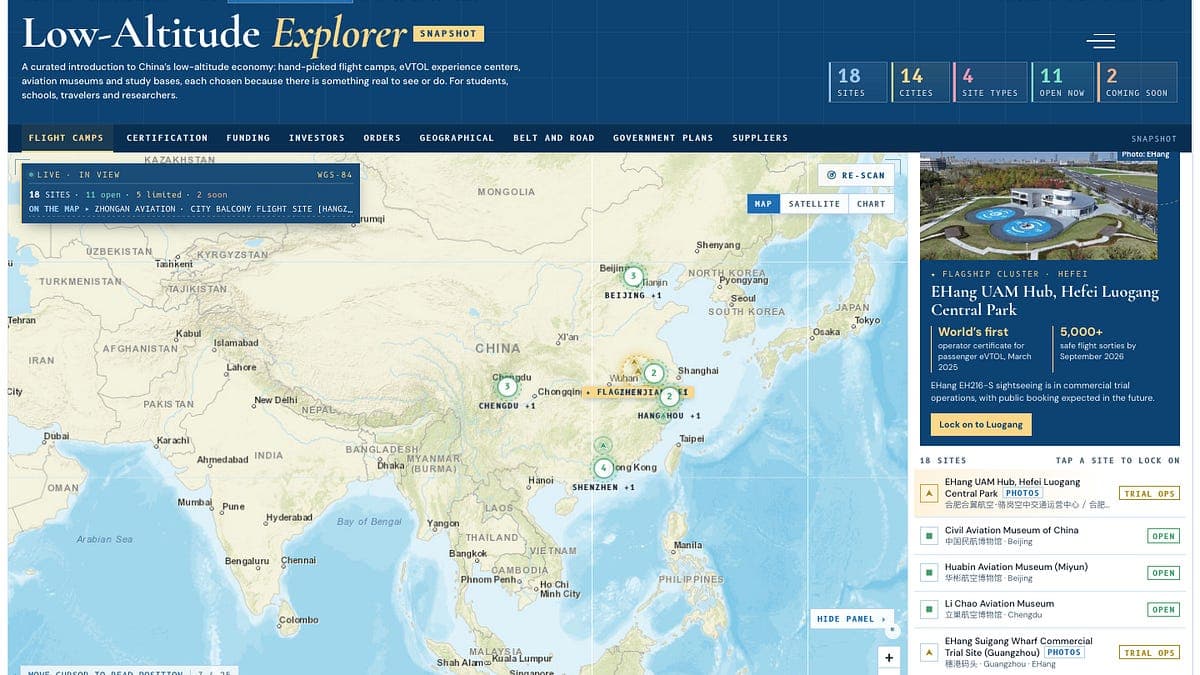Click small round button below Hide Panel
Image resolution: width=1200 pixels, height=675 pixels.
[892, 631]
